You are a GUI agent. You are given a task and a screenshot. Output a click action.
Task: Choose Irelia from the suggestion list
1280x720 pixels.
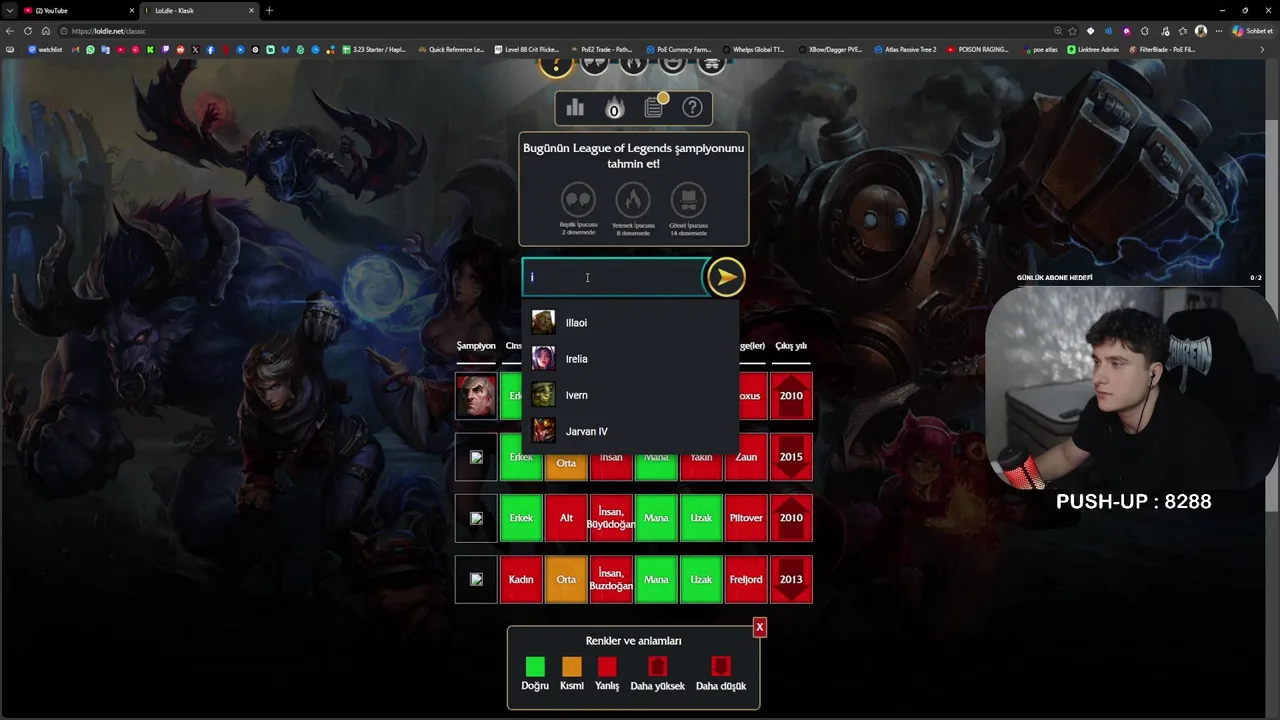click(630, 358)
